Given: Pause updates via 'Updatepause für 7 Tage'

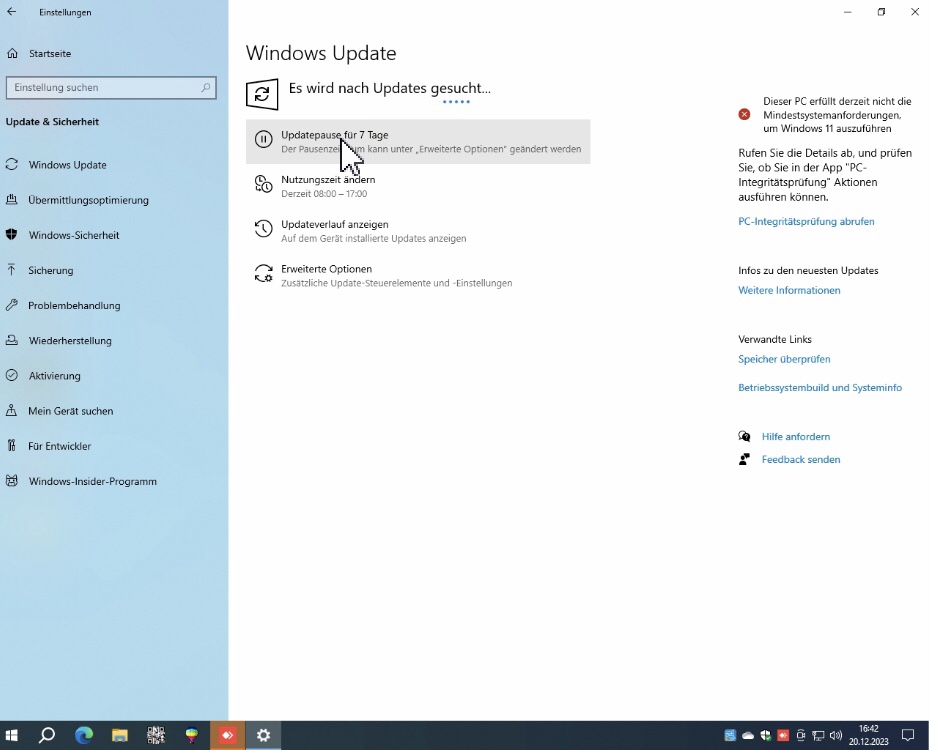Looking at the screenshot, I should [418, 142].
